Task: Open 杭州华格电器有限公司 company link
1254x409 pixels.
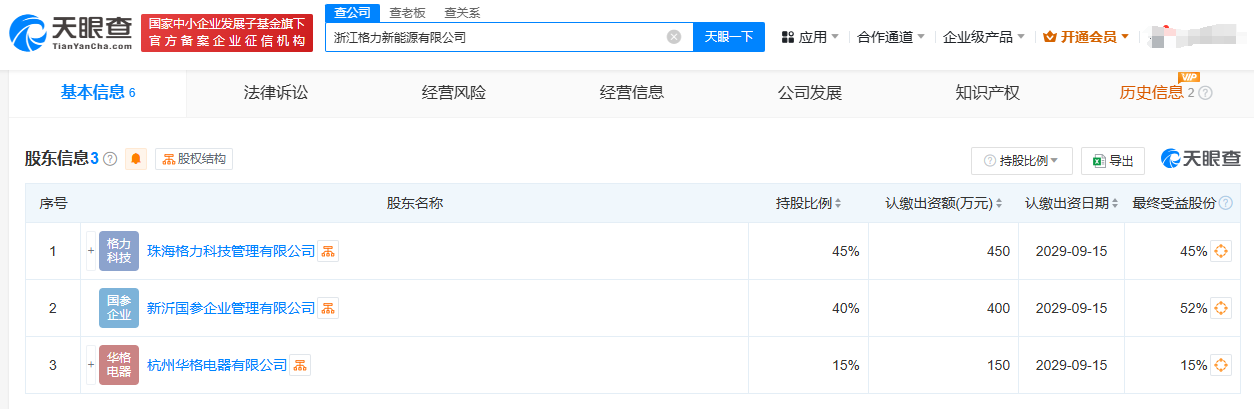Action: pos(217,365)
